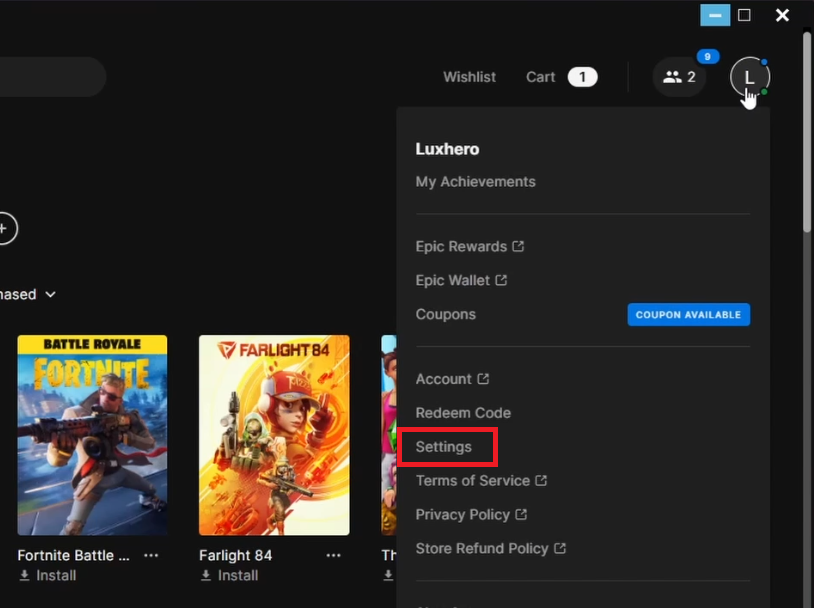Viewport: 814px width, 608px height.
Task: Click the external link icon beside Terms of Service
Action: tap(541, 480)
